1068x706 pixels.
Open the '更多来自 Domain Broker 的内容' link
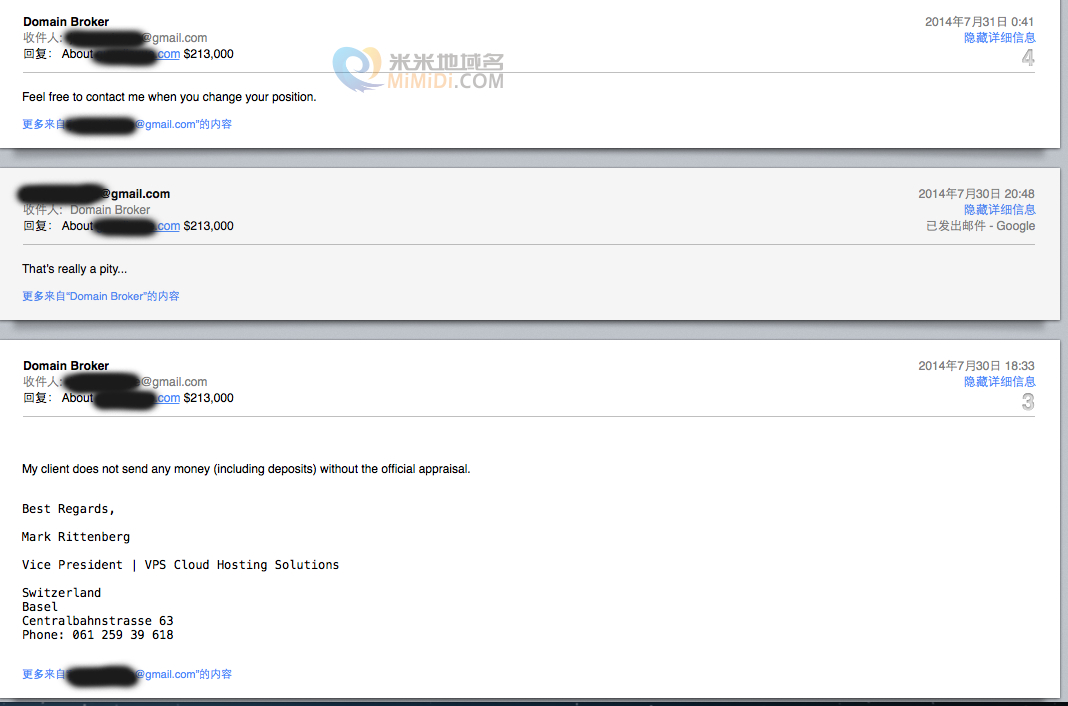click(101, 297)
